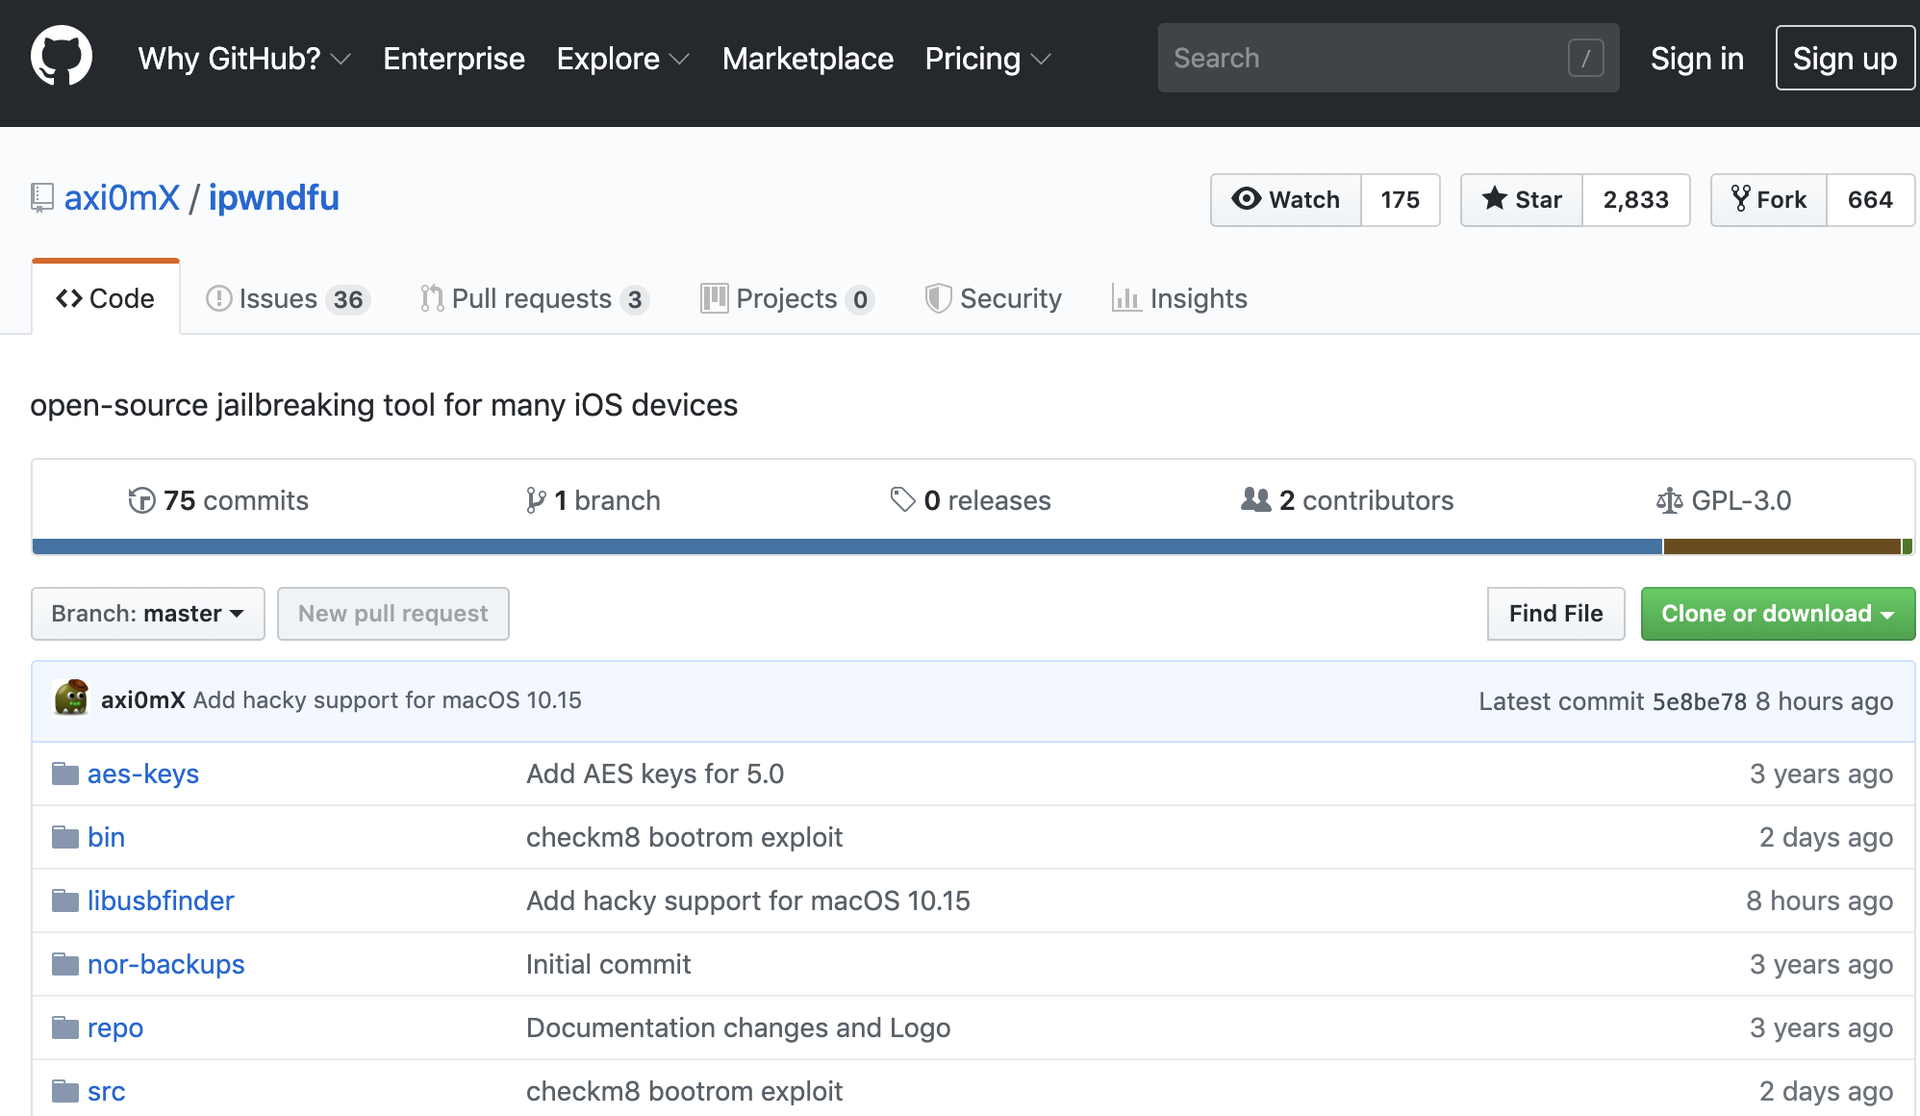Click the blue language bar segment
Image resolution: width=1920 pixels, height=1116 pixels.
(847, 546)
